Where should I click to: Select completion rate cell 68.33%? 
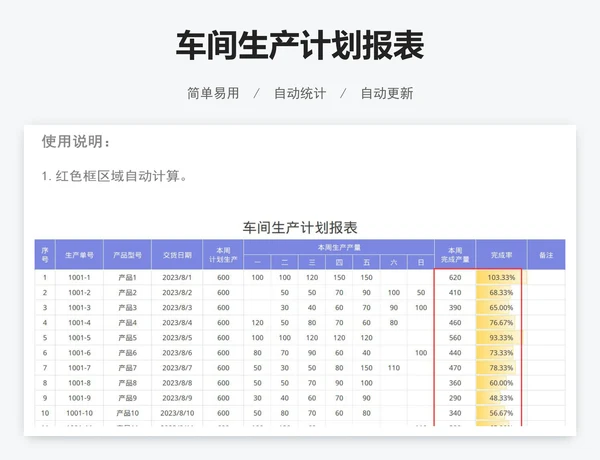pos(501,292)
